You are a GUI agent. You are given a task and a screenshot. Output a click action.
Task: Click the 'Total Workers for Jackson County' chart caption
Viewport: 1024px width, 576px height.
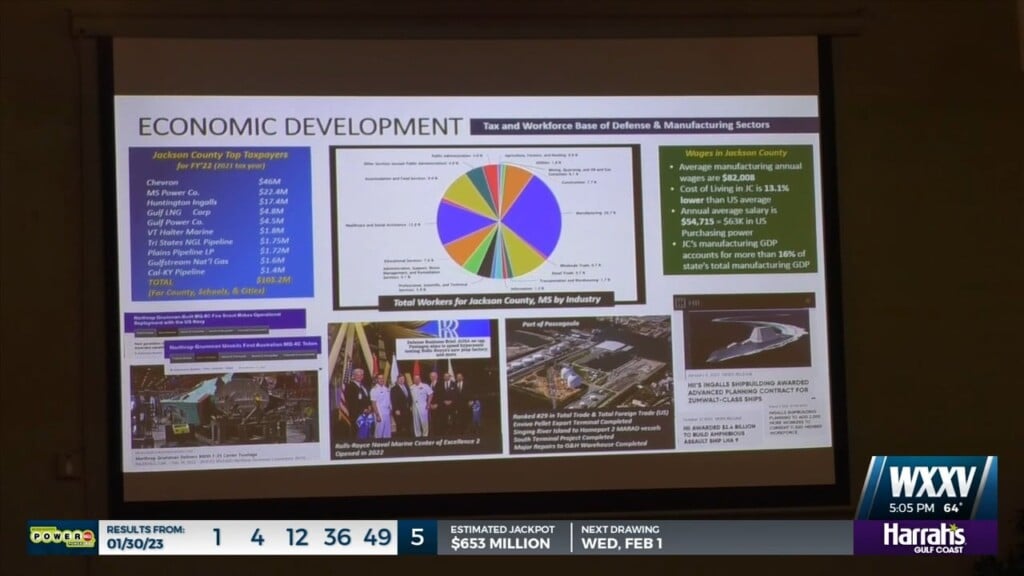pyautogui.click(x=496, y=300)
